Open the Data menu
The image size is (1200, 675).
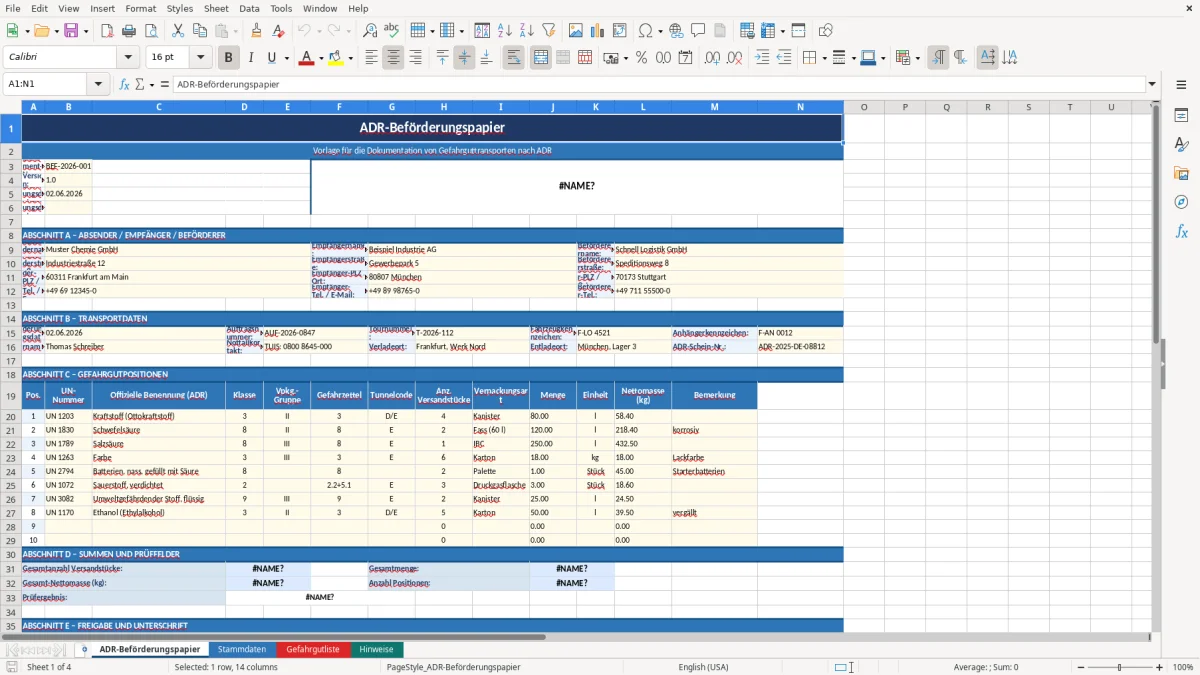point(249,8)
